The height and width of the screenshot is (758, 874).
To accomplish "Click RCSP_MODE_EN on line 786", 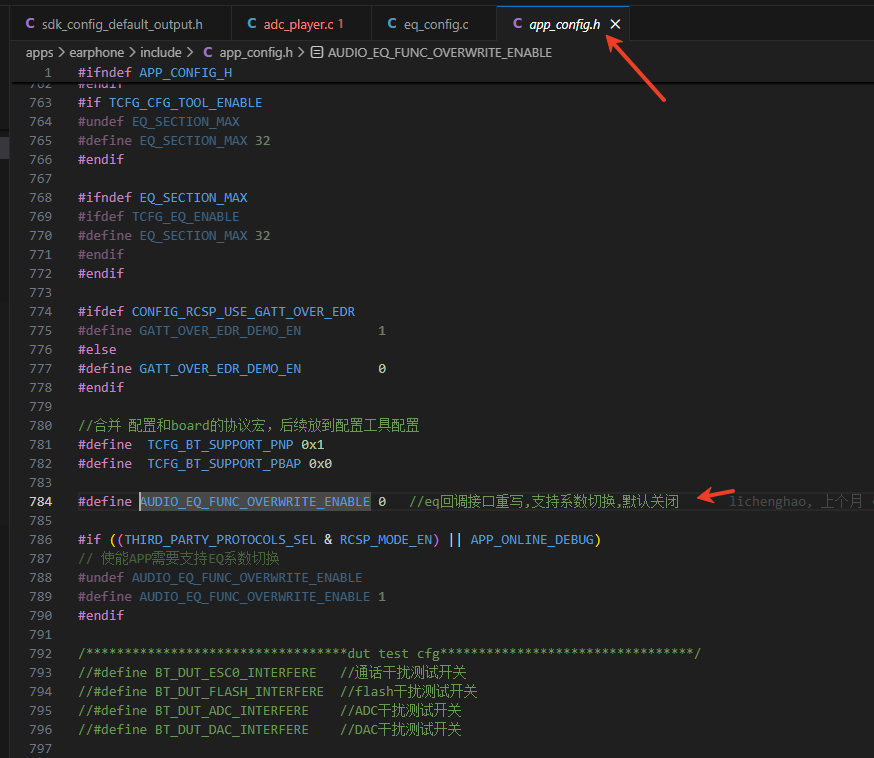I will coord(386,540).
